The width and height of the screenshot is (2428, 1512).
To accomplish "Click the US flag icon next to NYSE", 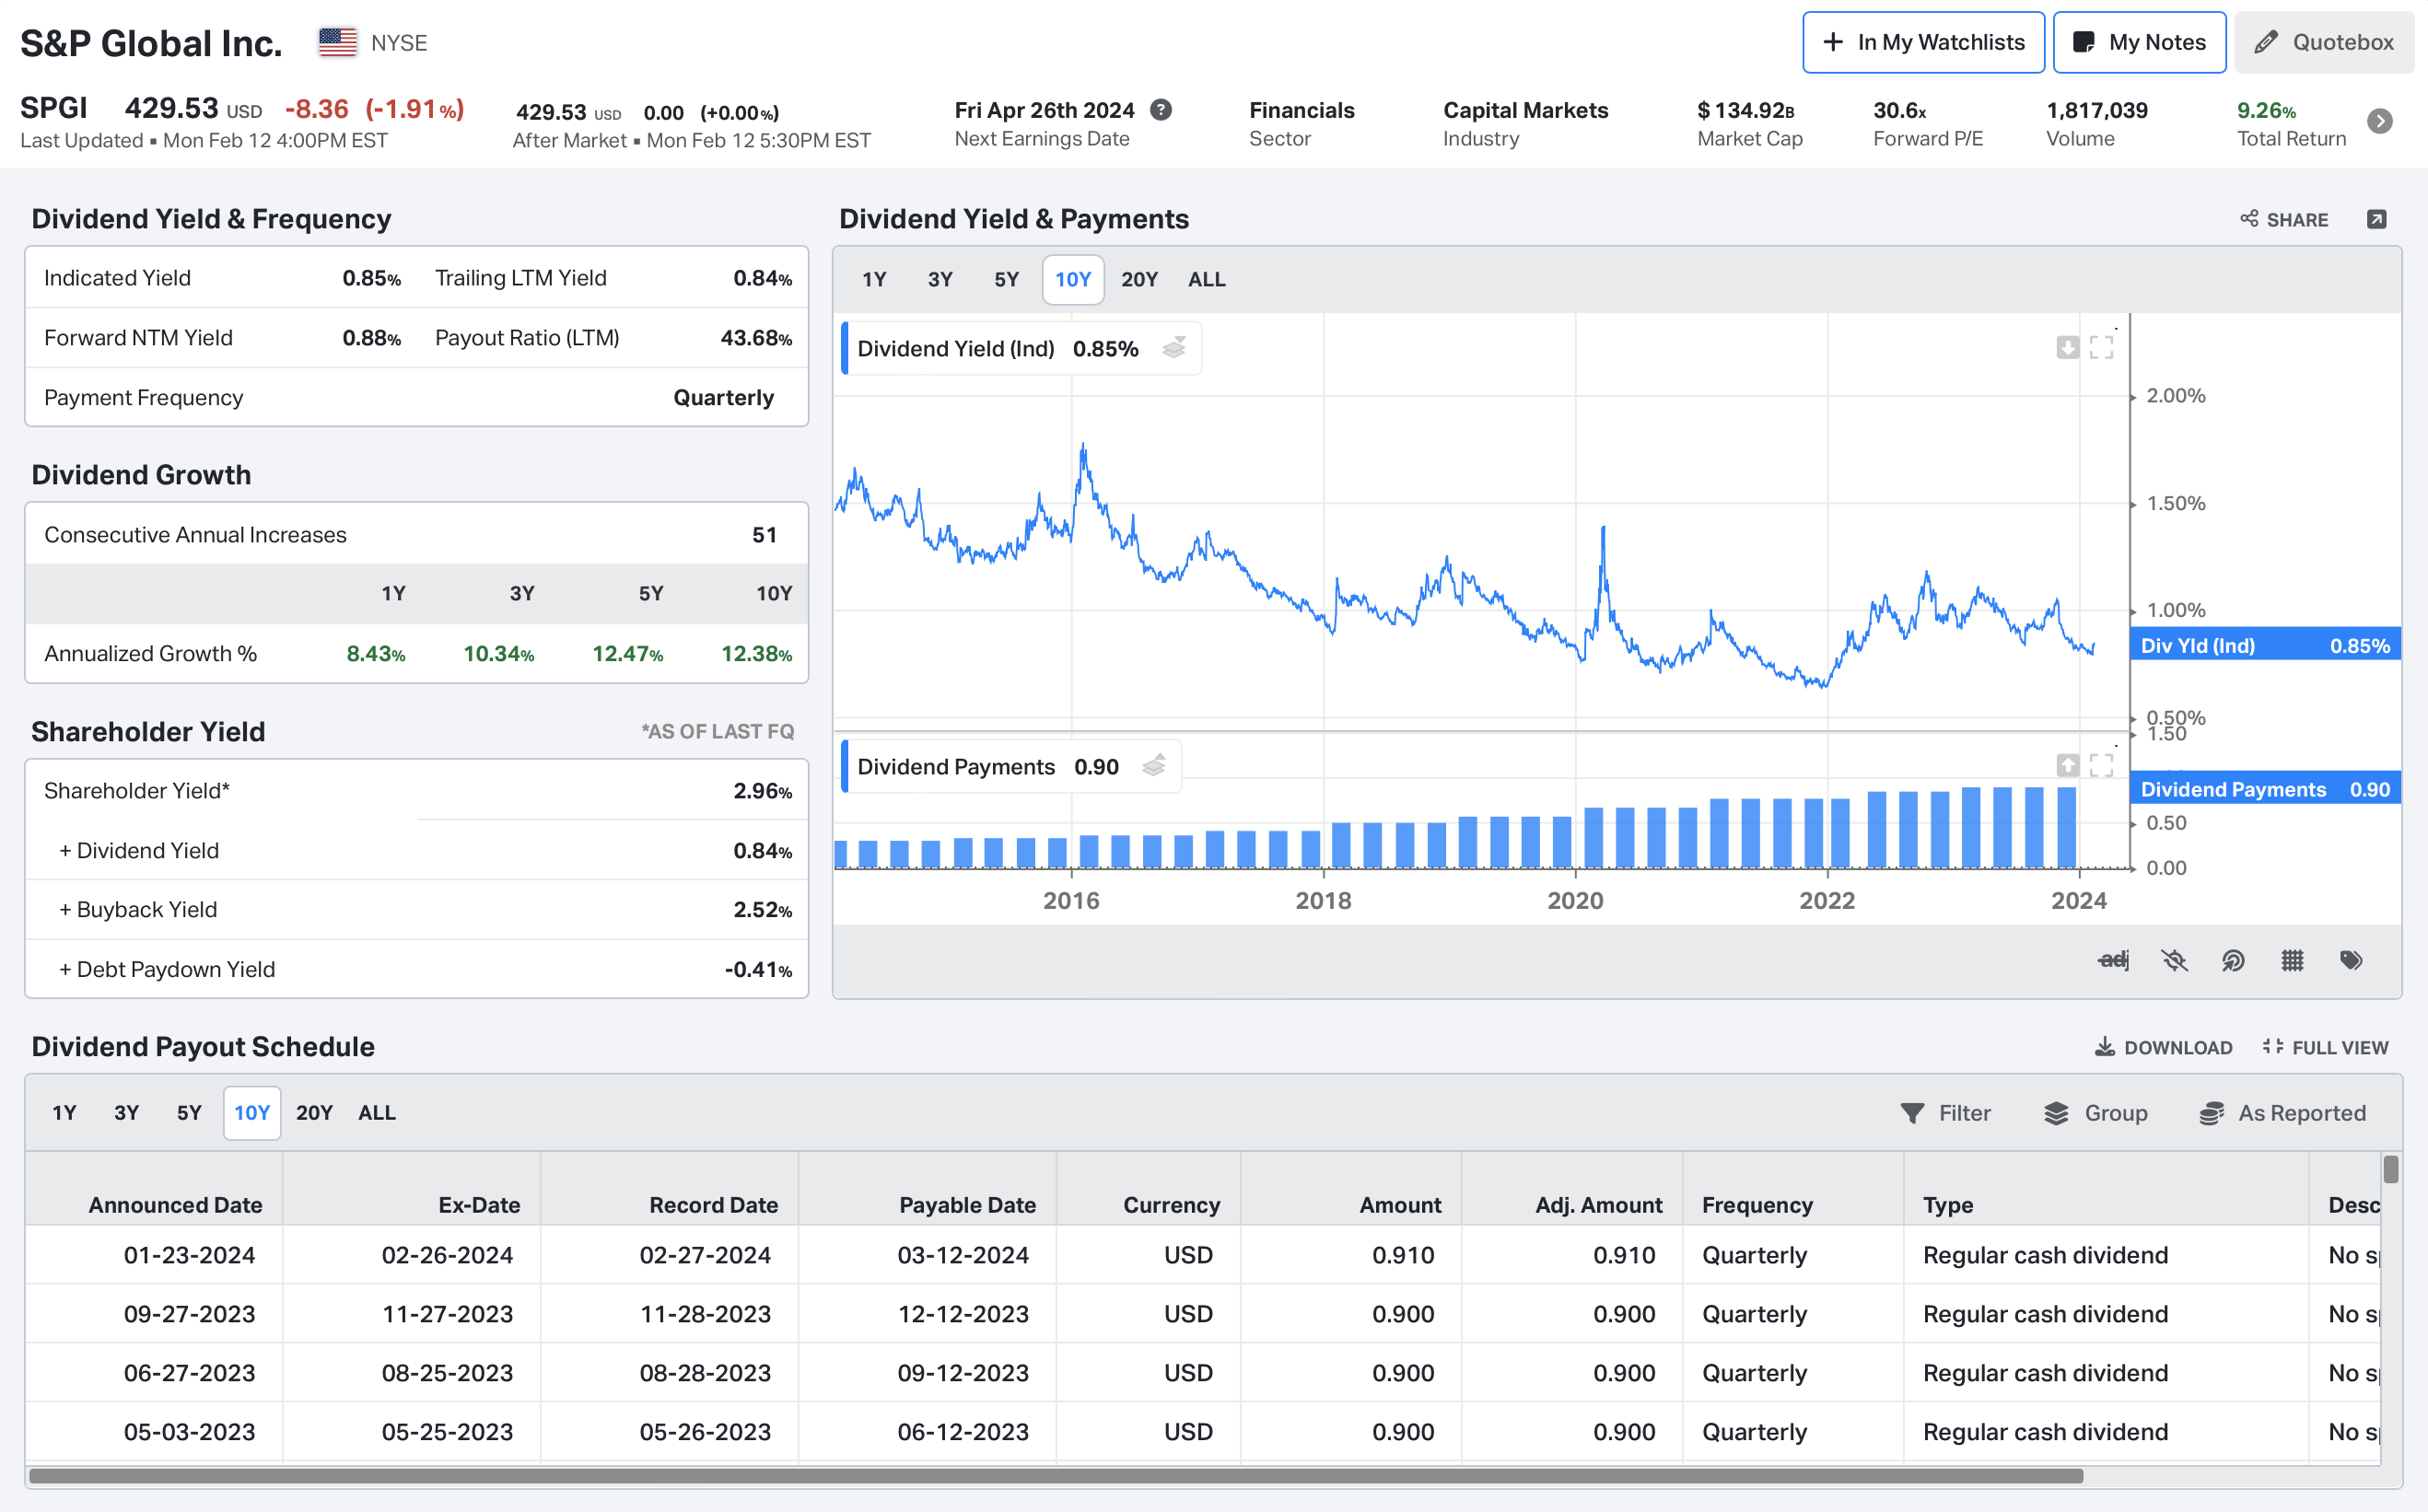I will [337, 42].
